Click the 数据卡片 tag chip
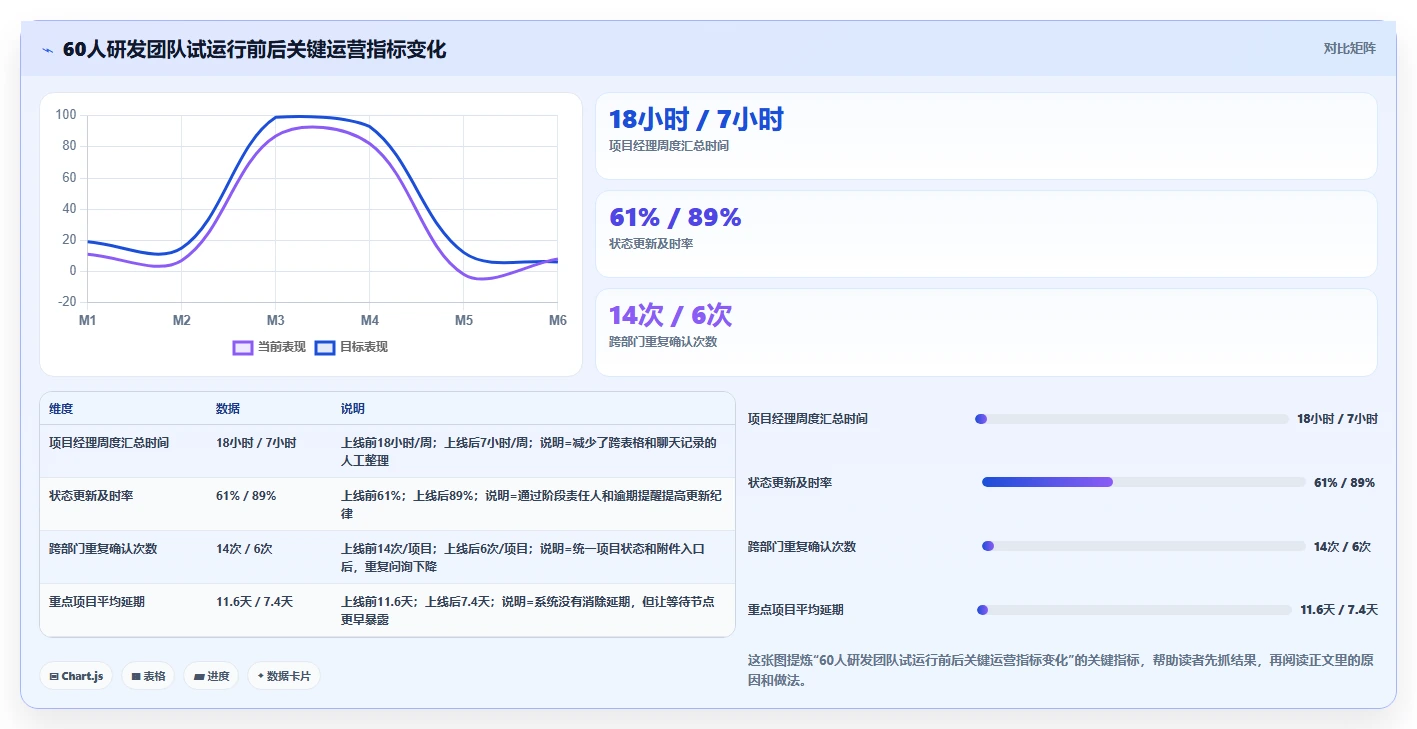Image resolution: width=1417 pixels, height=729 pixels. point(284,676)
